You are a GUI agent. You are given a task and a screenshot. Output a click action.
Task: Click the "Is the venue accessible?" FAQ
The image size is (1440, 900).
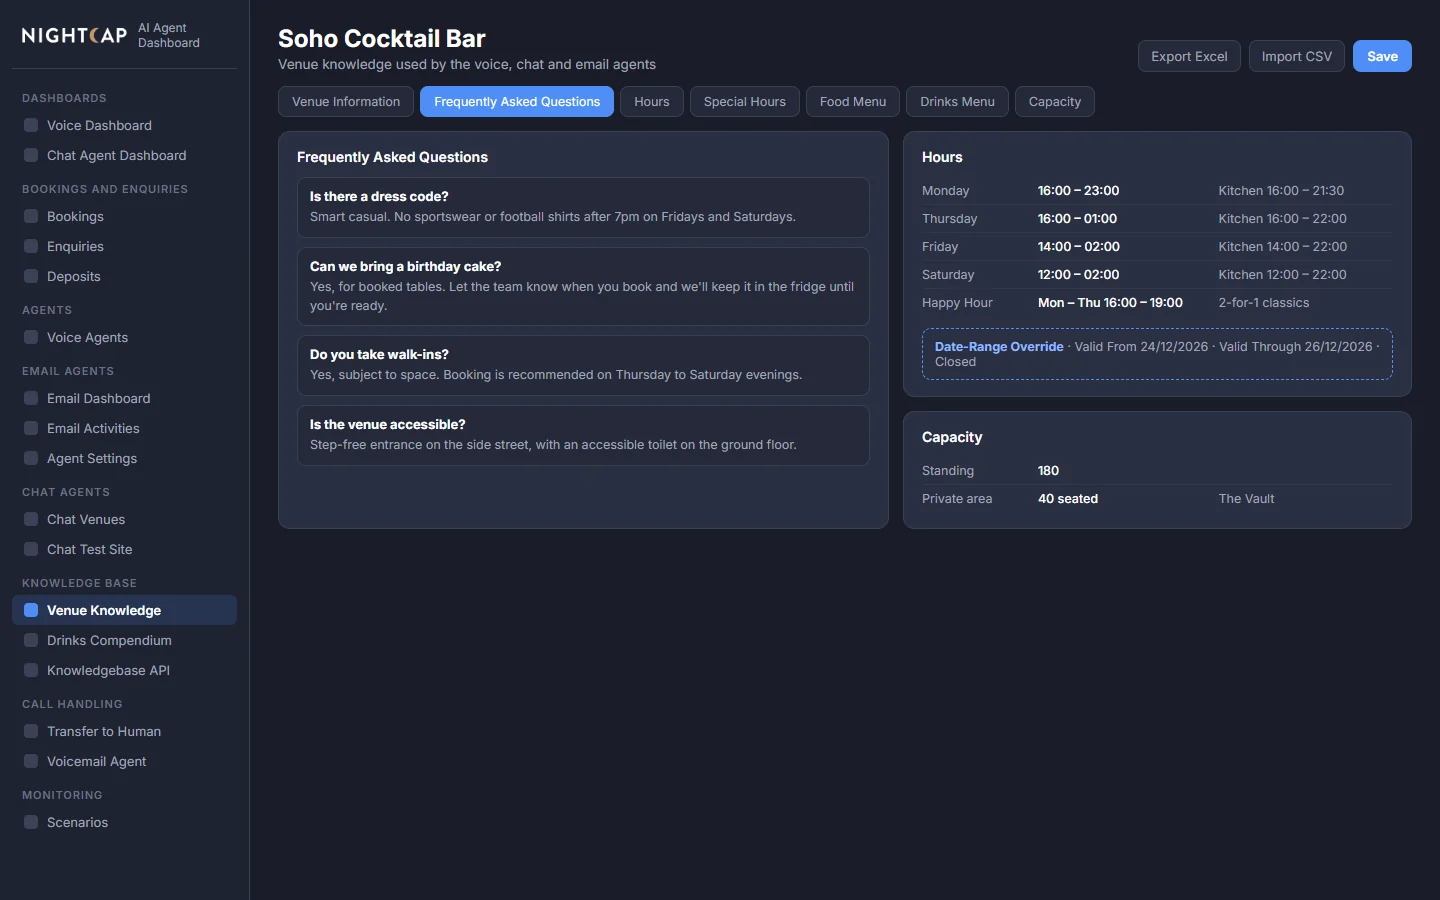click(x=583, y=435)
